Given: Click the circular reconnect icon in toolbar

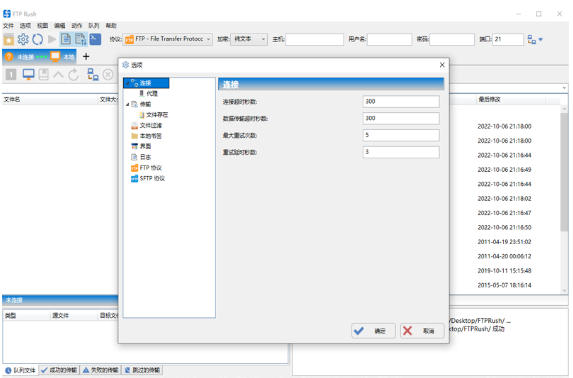Looking at the screenshot, I should pyautogui.click(x=37, y=39).
